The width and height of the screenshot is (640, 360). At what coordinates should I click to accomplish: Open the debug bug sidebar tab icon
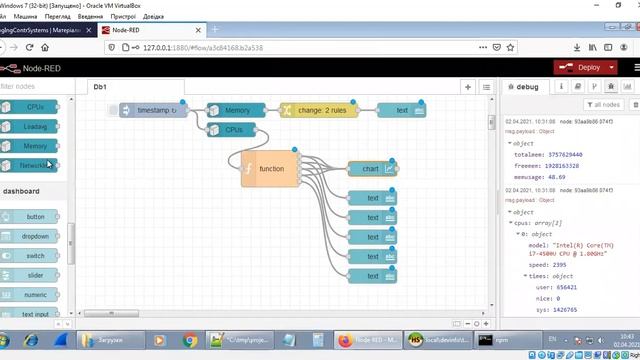[611, 87]
